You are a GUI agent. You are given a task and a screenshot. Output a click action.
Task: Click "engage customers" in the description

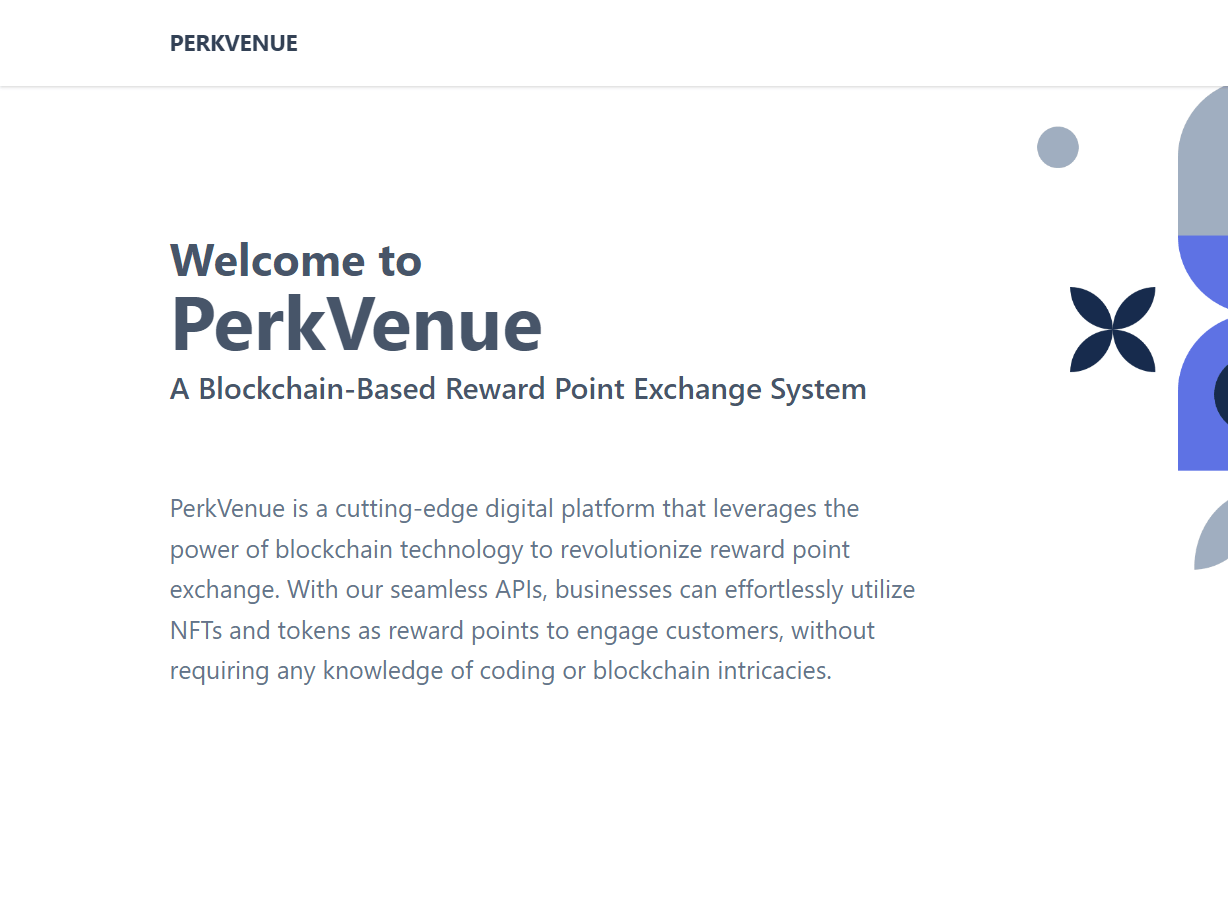680,631
